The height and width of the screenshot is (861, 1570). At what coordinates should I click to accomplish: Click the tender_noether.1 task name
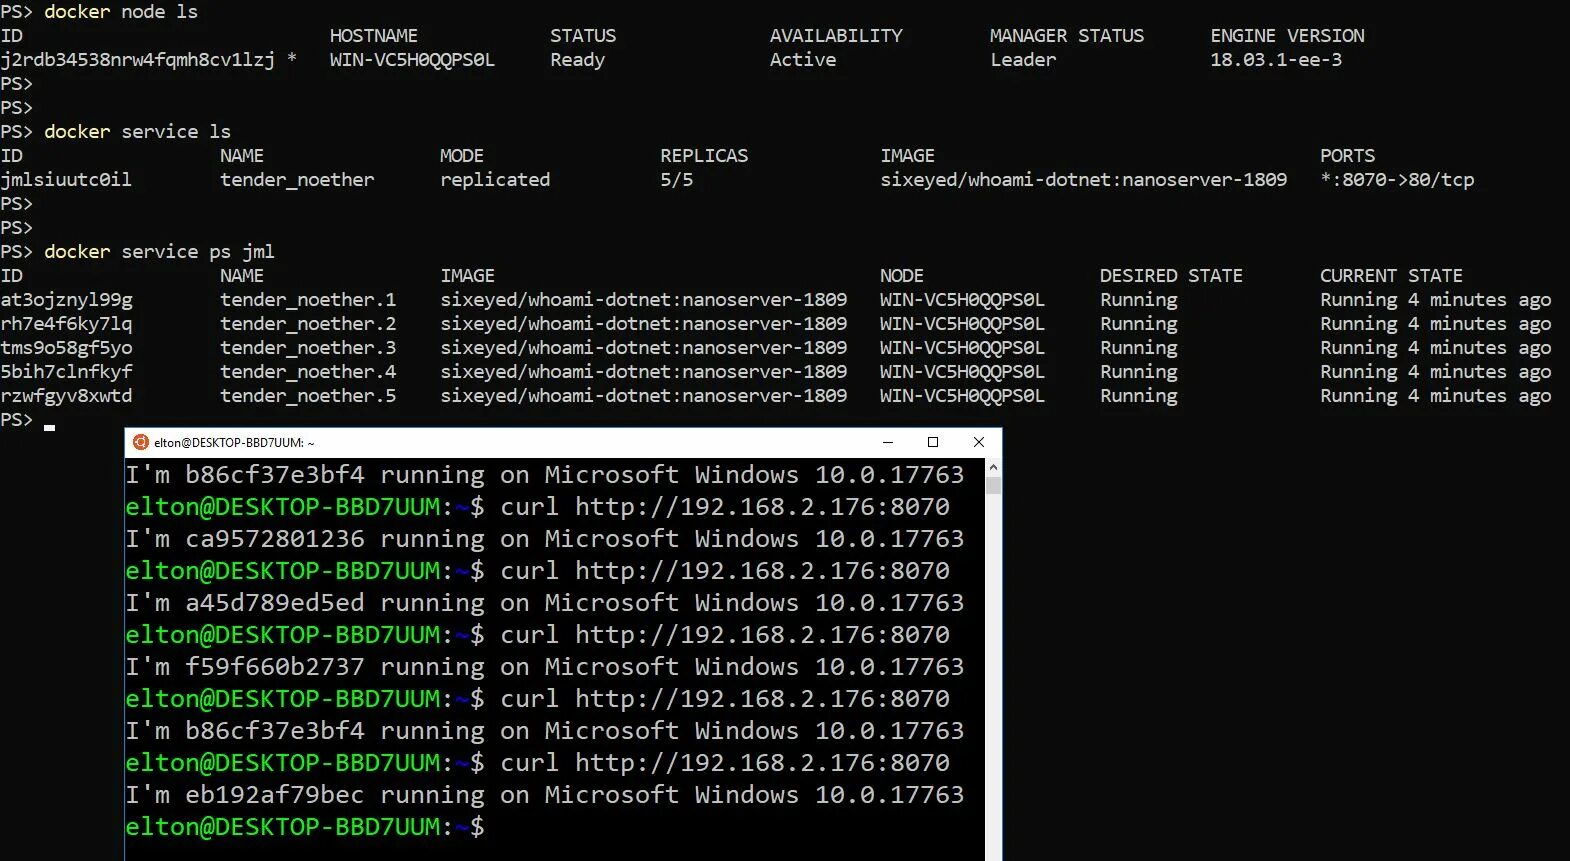pos(308,300)
